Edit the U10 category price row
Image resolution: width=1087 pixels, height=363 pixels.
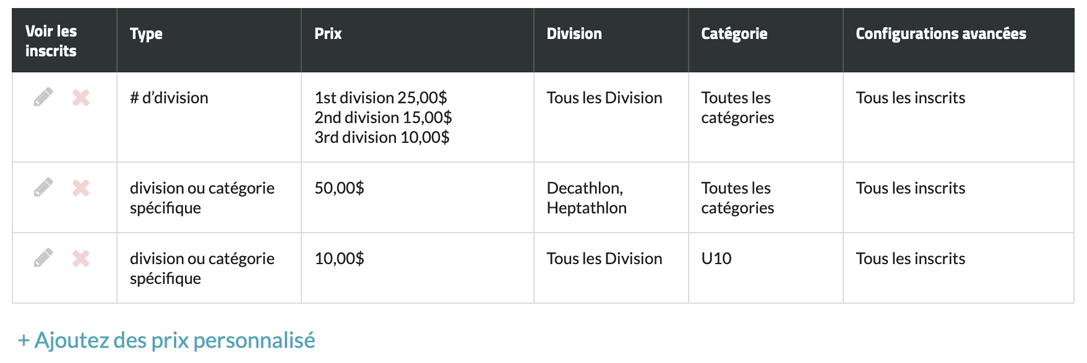click(43, 258)
